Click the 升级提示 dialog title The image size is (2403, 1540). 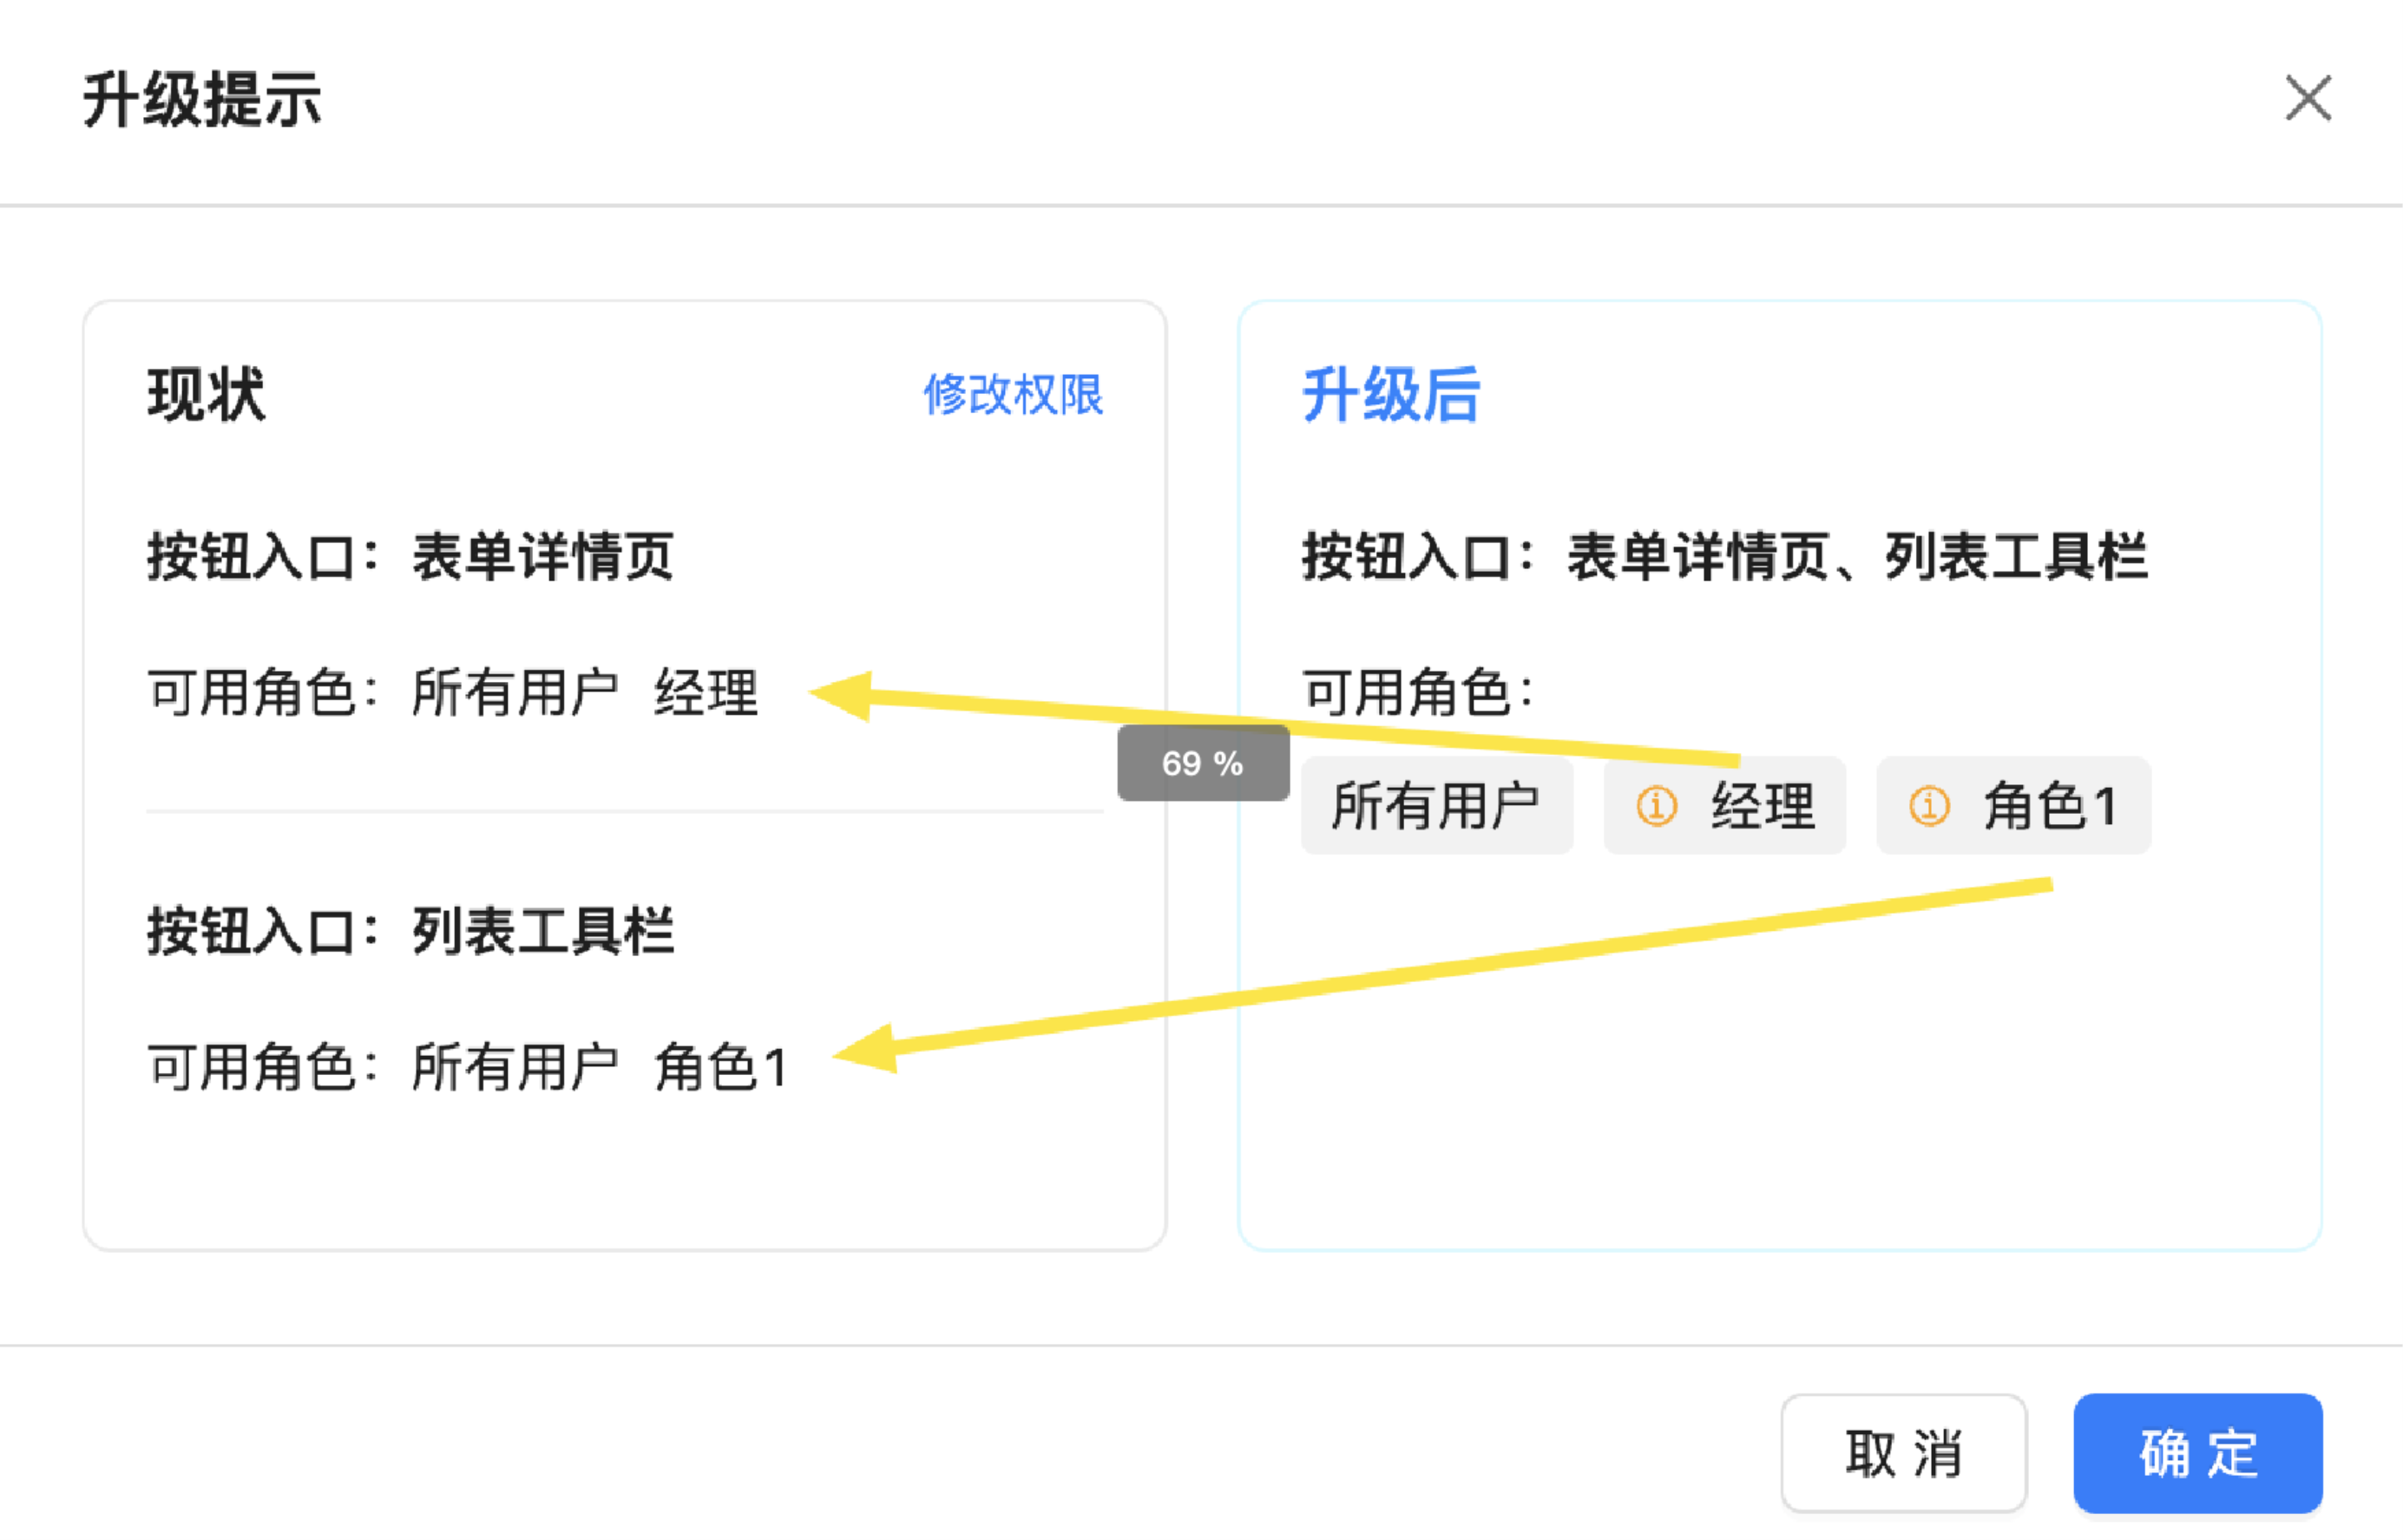[202, 100]
